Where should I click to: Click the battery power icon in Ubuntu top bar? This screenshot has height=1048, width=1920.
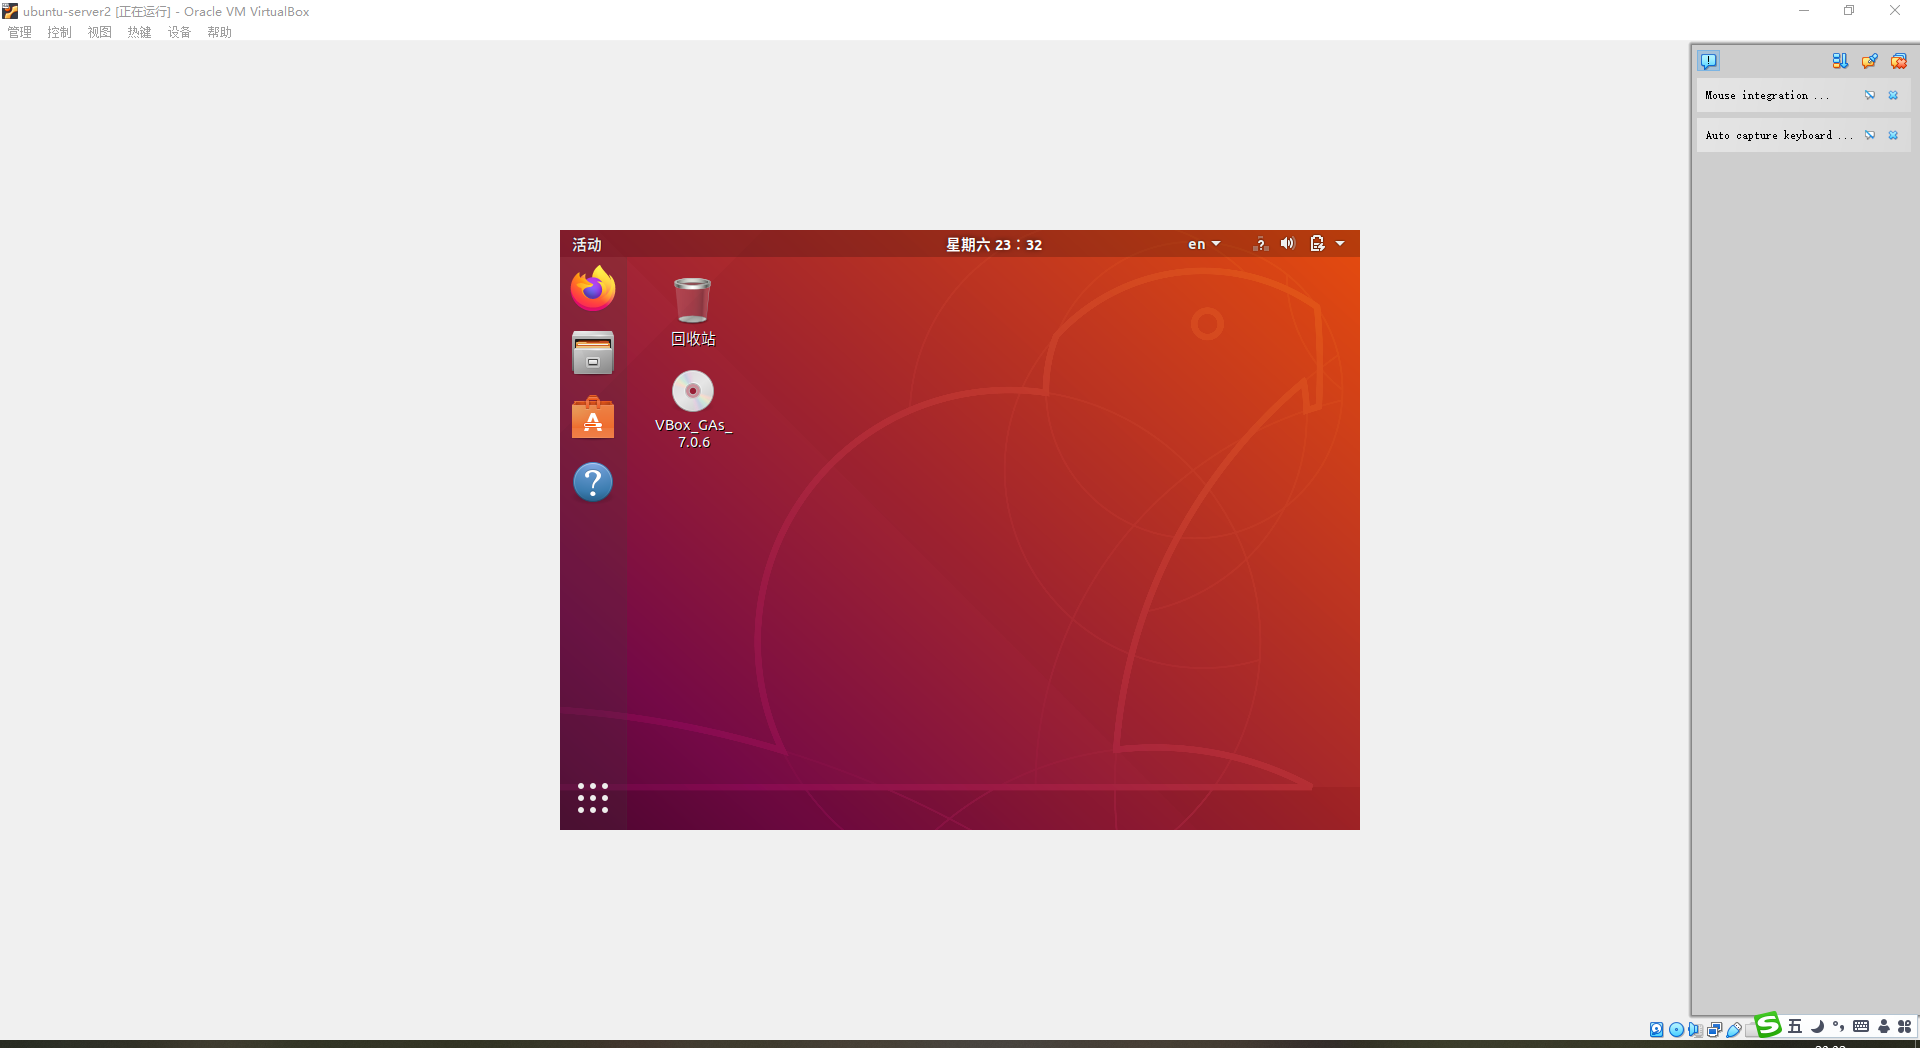pyautogui.click(x=1317, y=244)
